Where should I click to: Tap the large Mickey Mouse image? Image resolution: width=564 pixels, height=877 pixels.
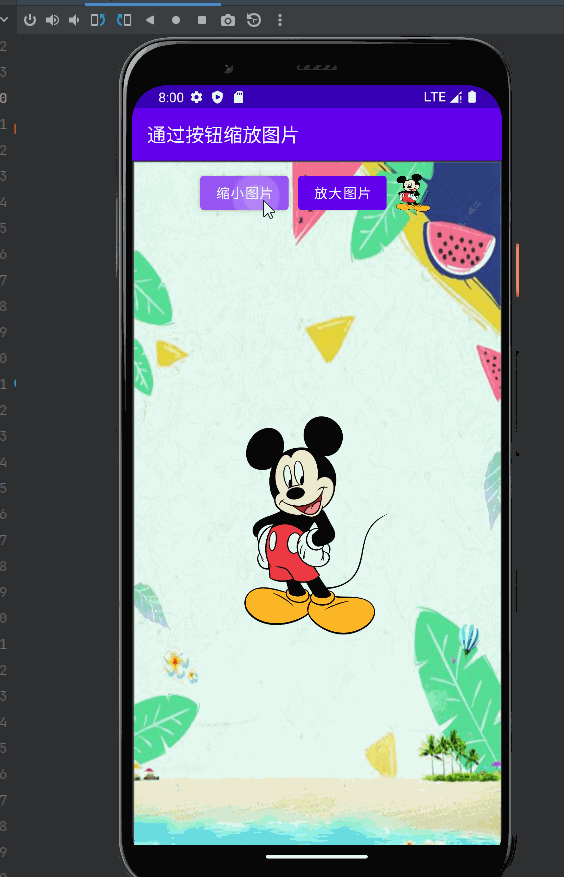[x=314, y=525]
